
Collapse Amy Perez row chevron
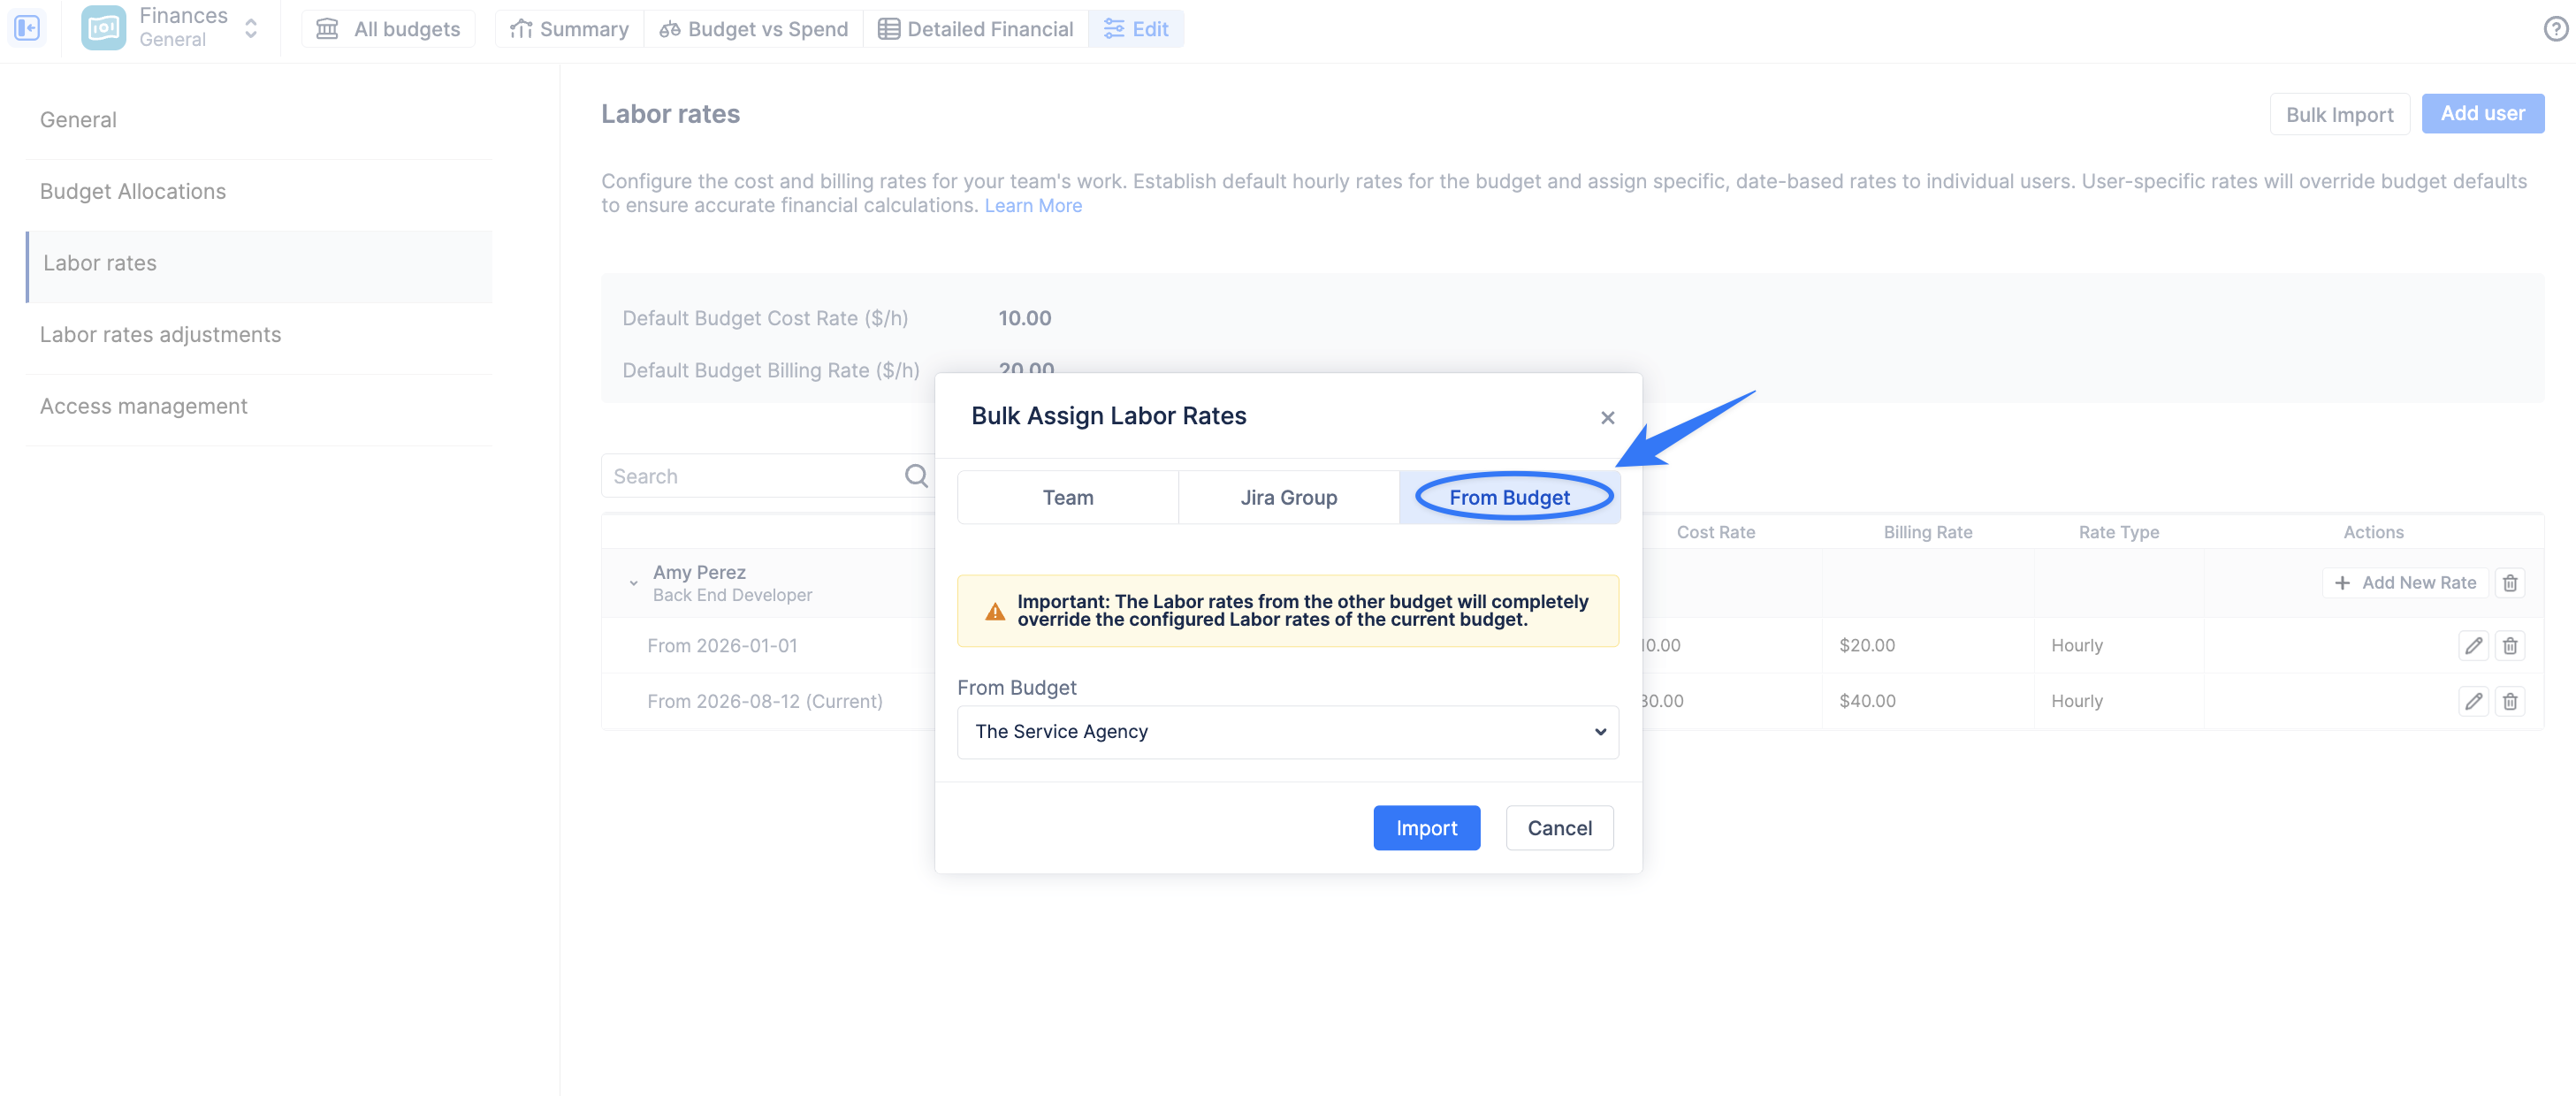[x=633, y=584]
